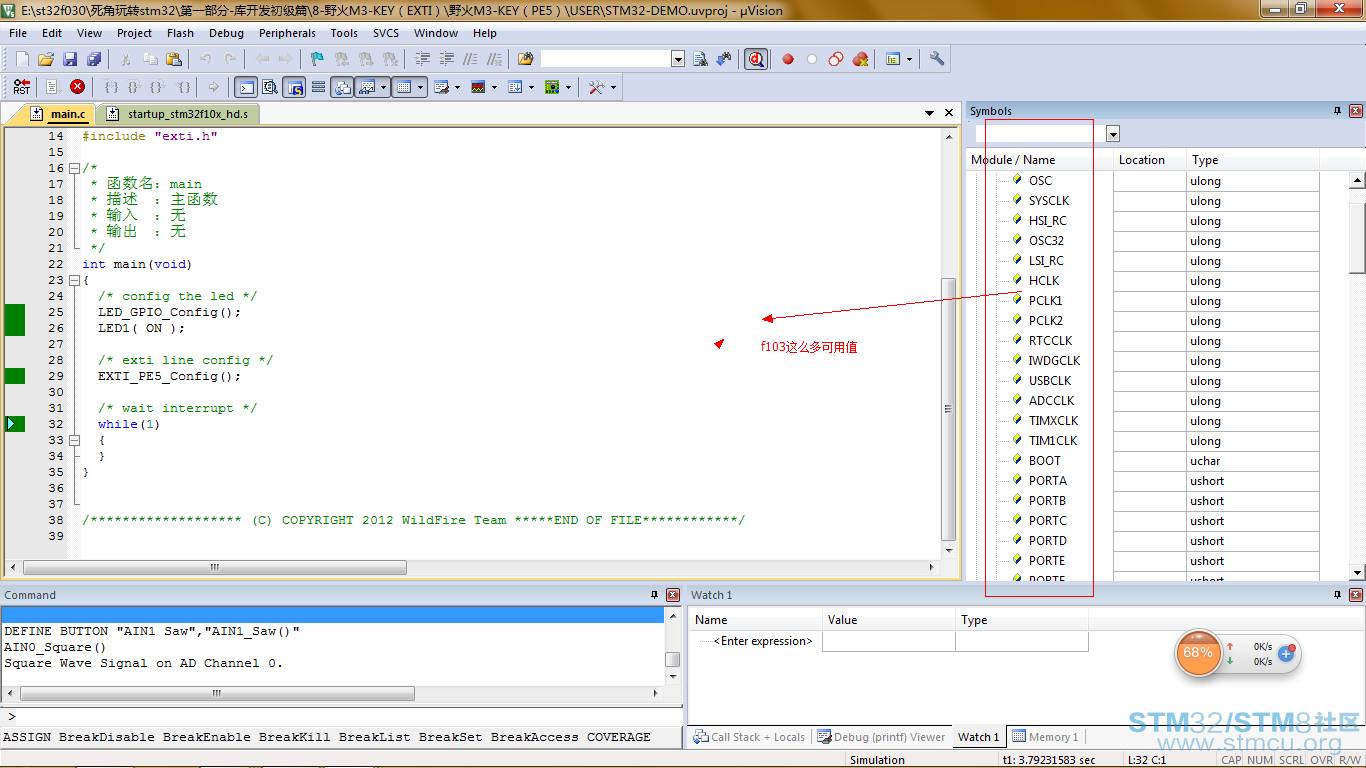Click the Open file folder icon
The height and width of the screenshot is (768, 1366).
click(x=46, y=59)
